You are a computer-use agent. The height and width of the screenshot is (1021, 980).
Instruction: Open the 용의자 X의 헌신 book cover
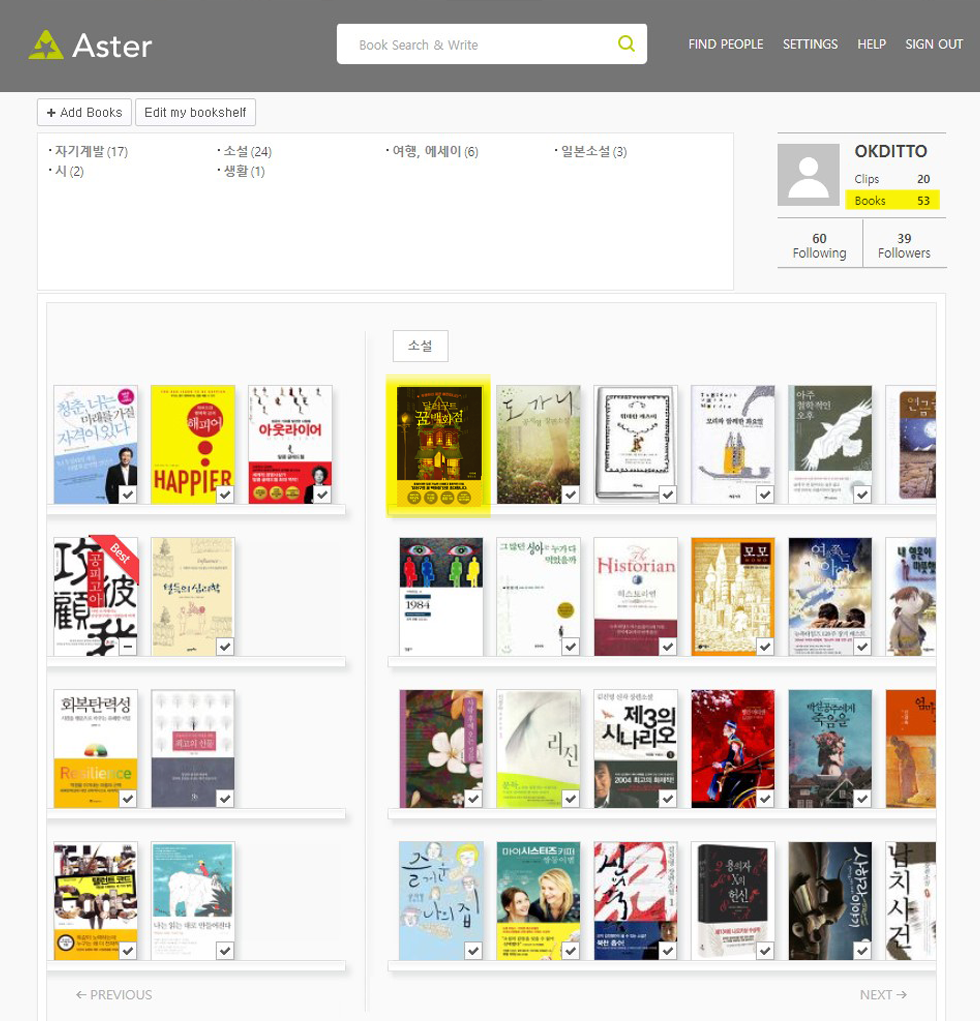(x=733, y=901)
